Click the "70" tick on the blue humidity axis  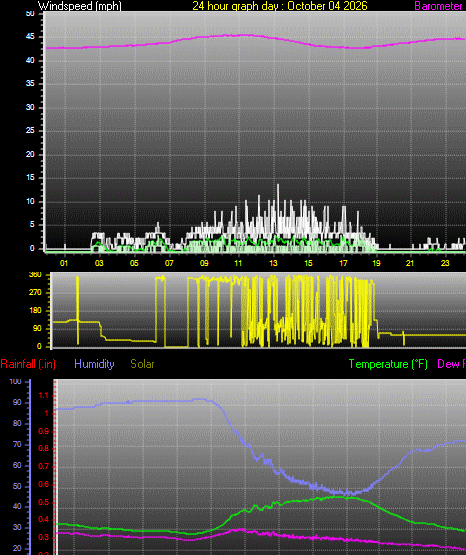coord(17,445)
